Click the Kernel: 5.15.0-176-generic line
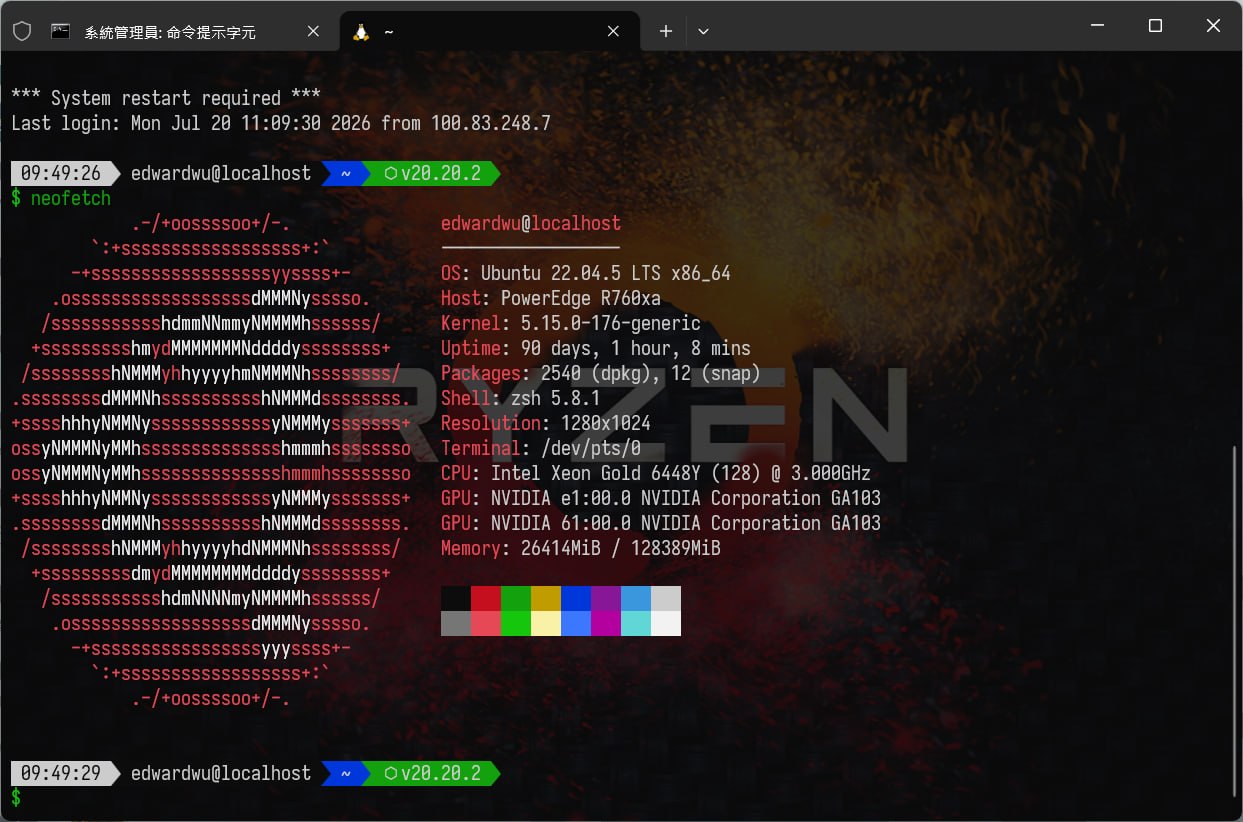Viewport: 1243px width, 822px height. point(571,323)
